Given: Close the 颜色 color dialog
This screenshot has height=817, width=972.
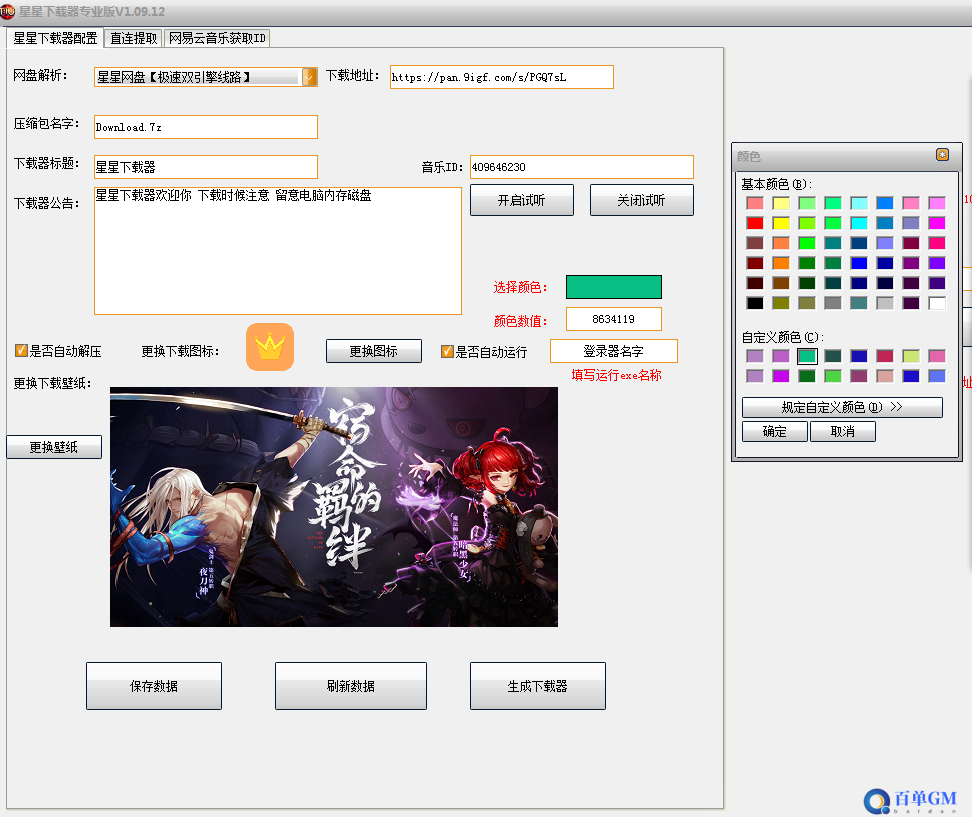Looking at the screenshot, I should point(942,154).
